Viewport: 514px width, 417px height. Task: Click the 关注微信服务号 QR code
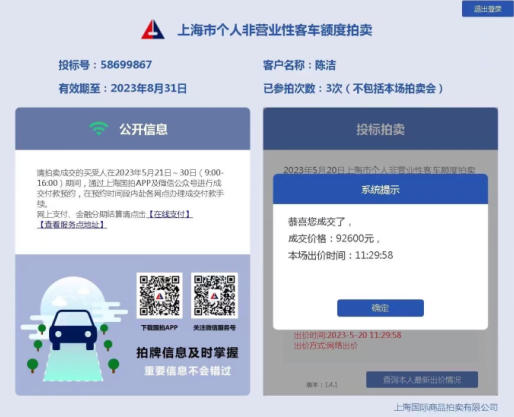(214, 295)
